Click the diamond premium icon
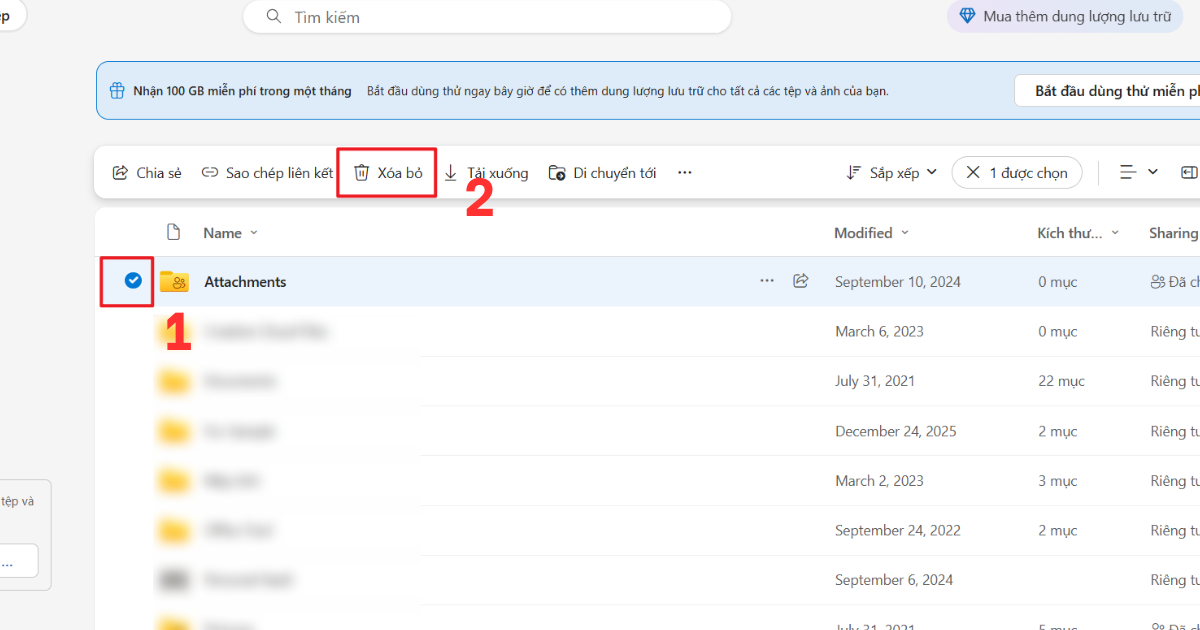The image size is (1200, 630). click(x=967, y=16)
